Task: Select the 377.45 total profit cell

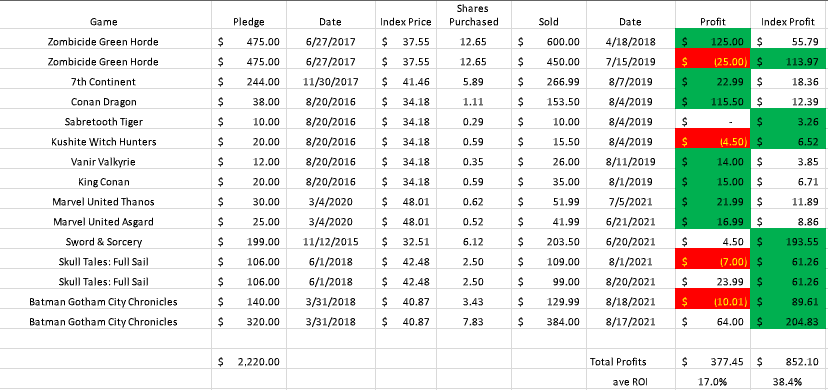Action: click(713, 362)
